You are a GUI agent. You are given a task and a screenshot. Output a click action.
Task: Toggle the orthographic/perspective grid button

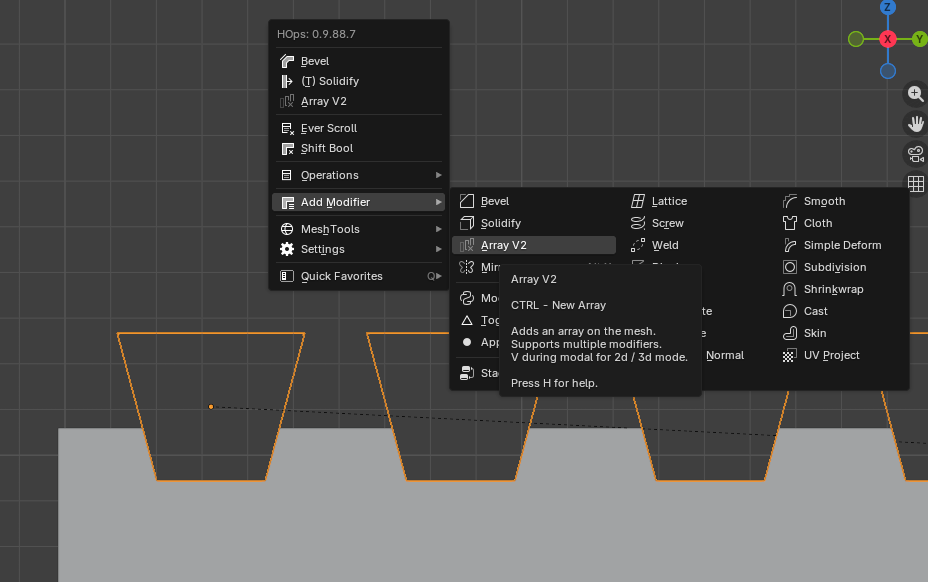click(916, 184)
